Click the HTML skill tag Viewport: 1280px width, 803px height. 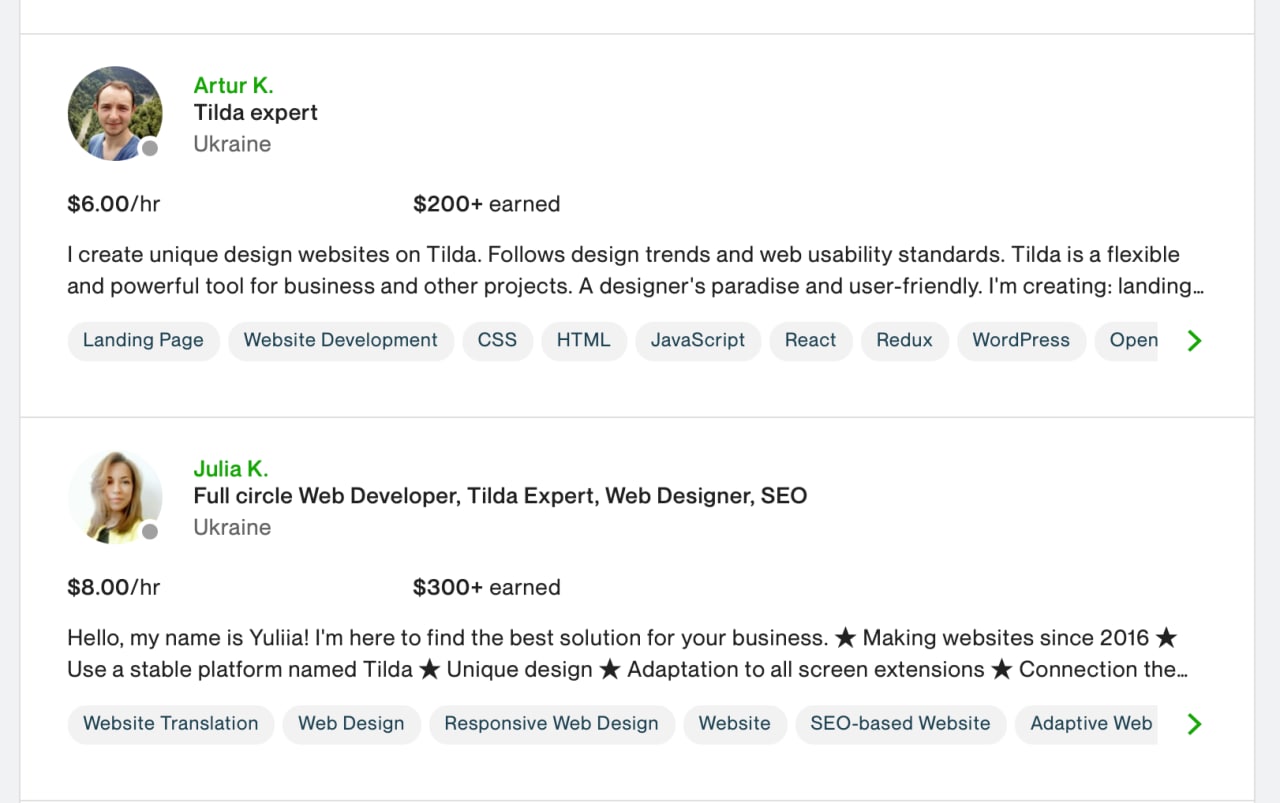[x=583, y=340]
